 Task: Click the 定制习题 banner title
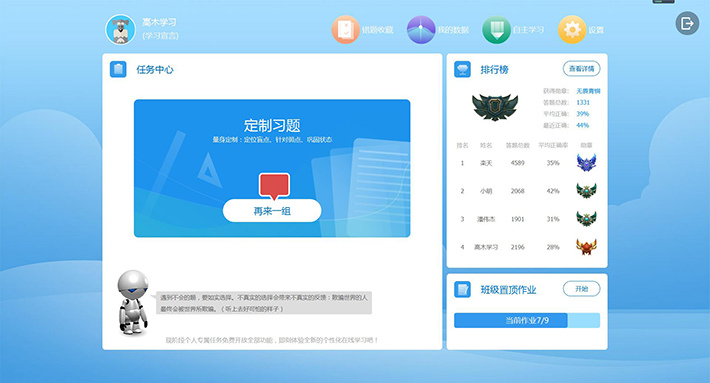(x=272, y=125)
